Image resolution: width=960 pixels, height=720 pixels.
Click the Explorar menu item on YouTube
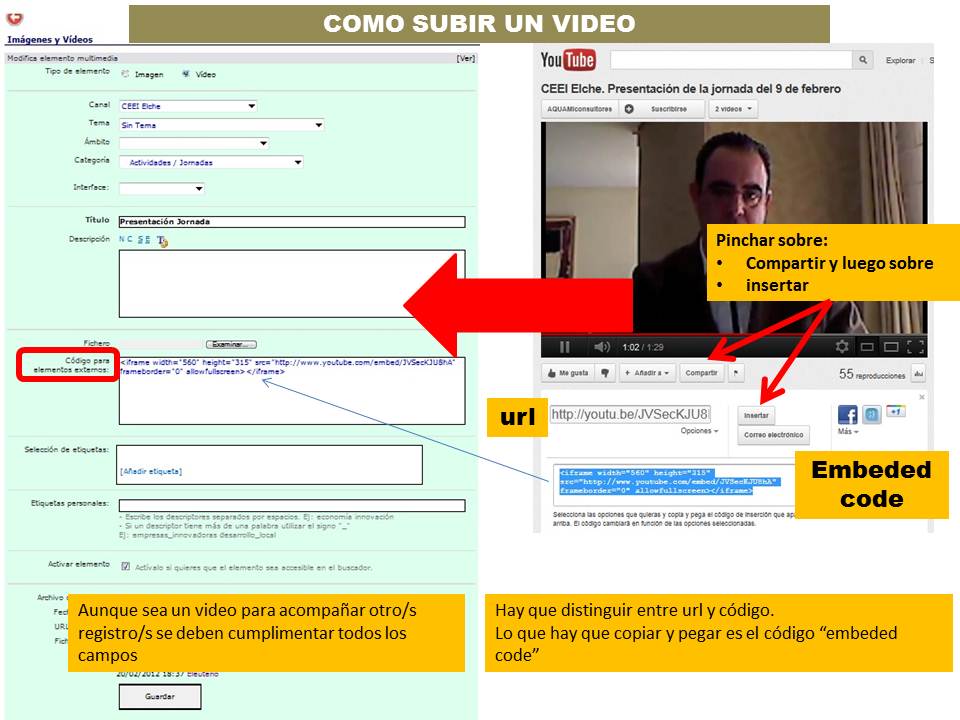click(x=900, y=61)
